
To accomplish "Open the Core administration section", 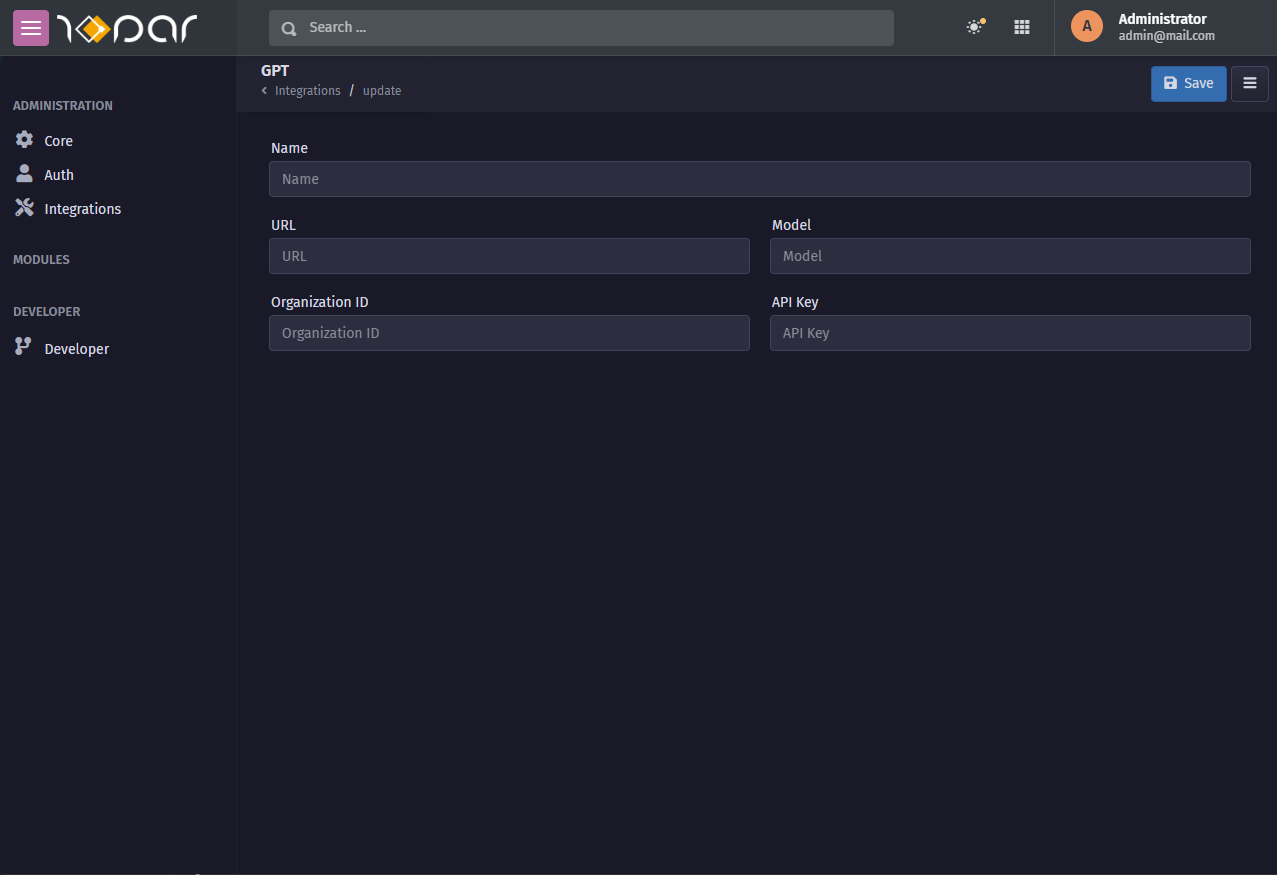I will tap(57, 140).
